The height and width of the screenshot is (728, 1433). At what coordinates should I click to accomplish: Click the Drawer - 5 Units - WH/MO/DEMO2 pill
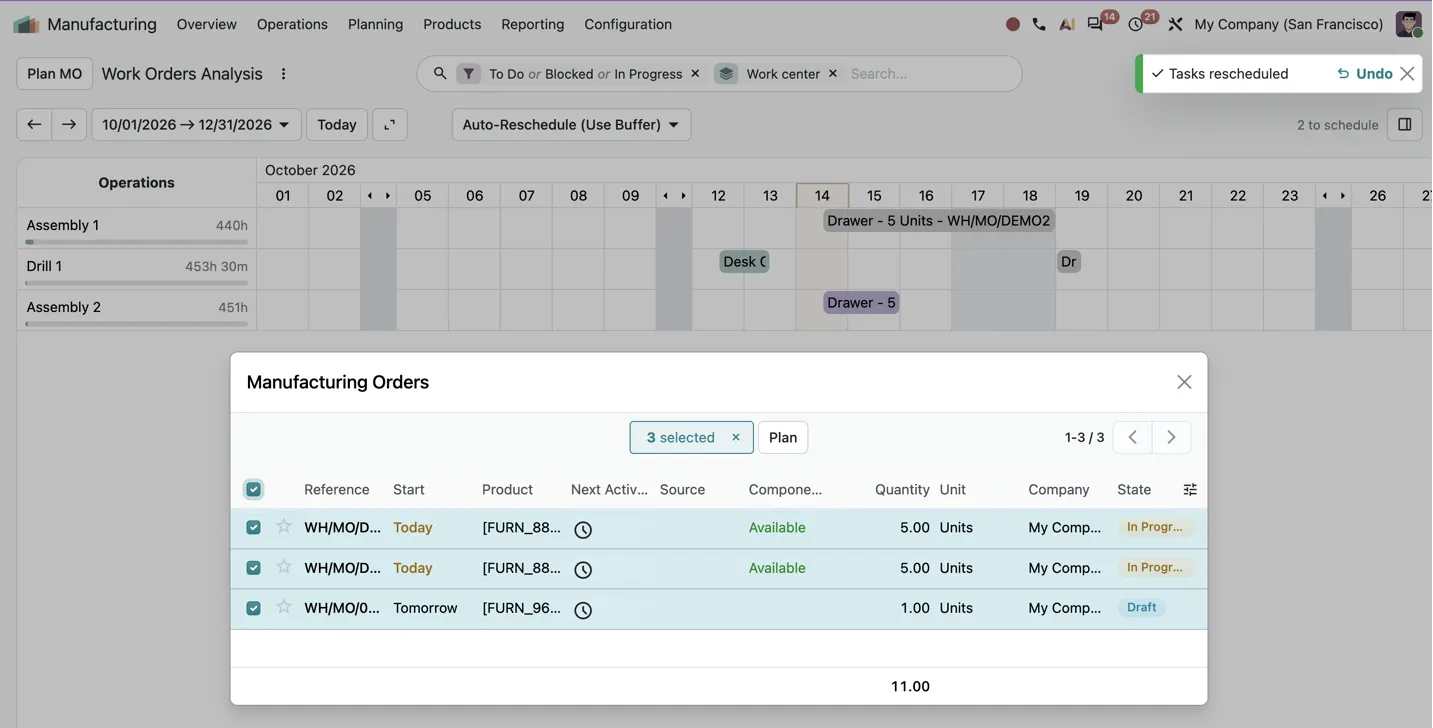tap(938, 220)
